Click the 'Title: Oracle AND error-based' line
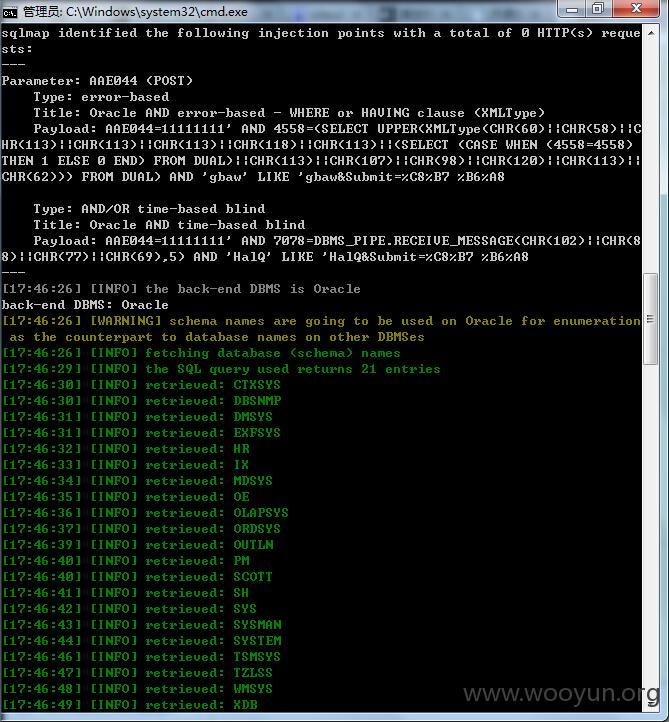The image size is (669, 722). point(289,113)
